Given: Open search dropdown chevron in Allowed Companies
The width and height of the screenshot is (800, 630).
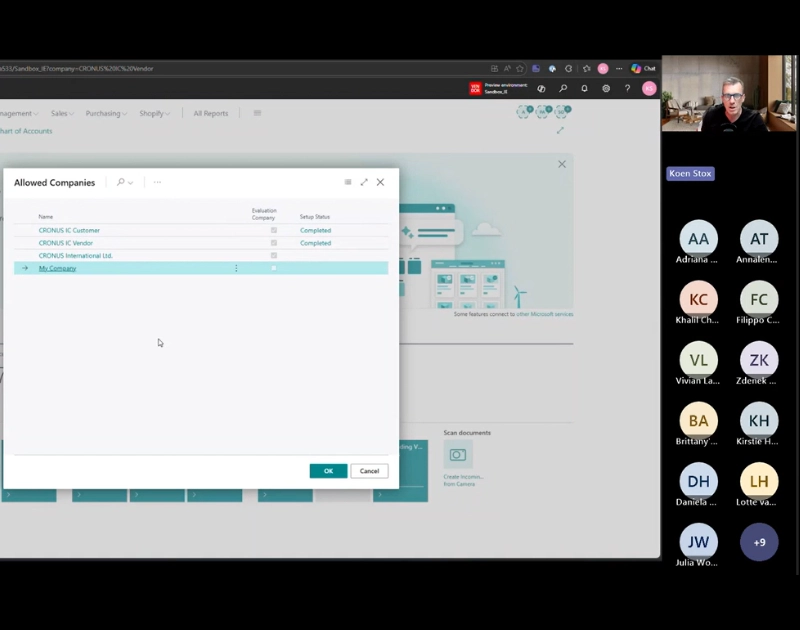Looking at the screenshot, I should 131,183.
